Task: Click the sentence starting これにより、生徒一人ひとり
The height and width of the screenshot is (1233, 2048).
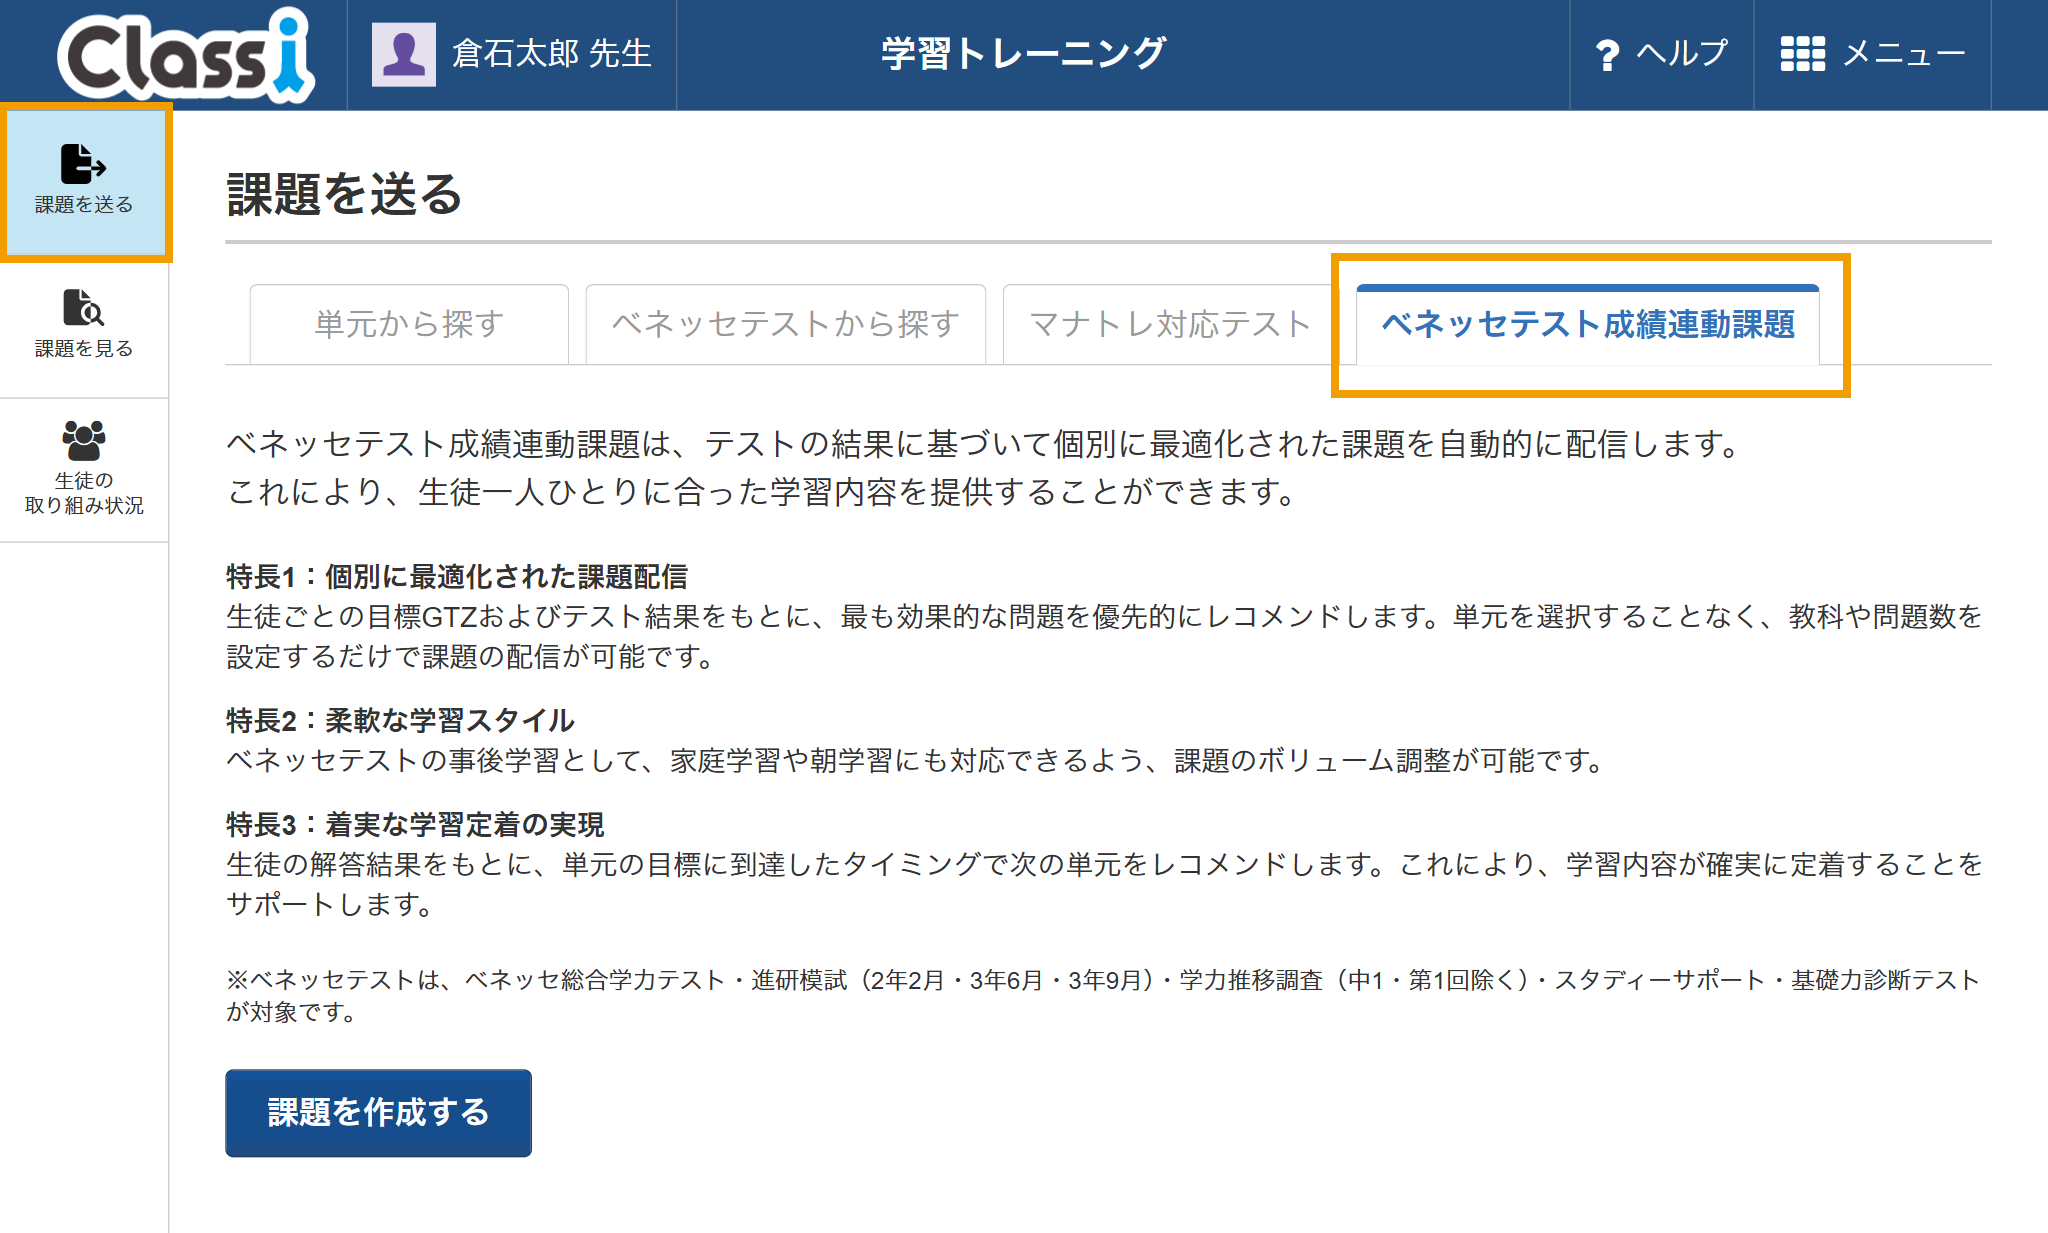Action: tap(762, 492)
